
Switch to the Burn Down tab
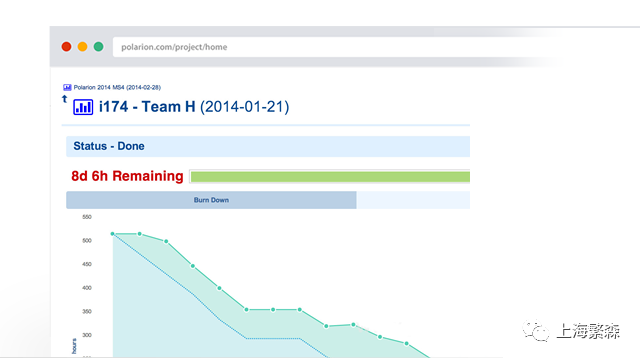(211, 200)
